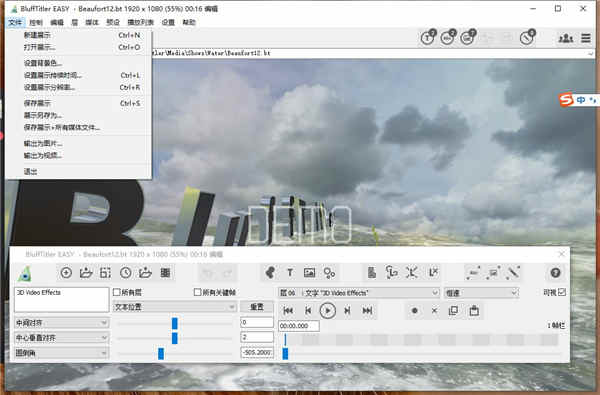This screenshot has height=395, width=600.
Task: Open the 控制 menu
Action: click(36, 22)
